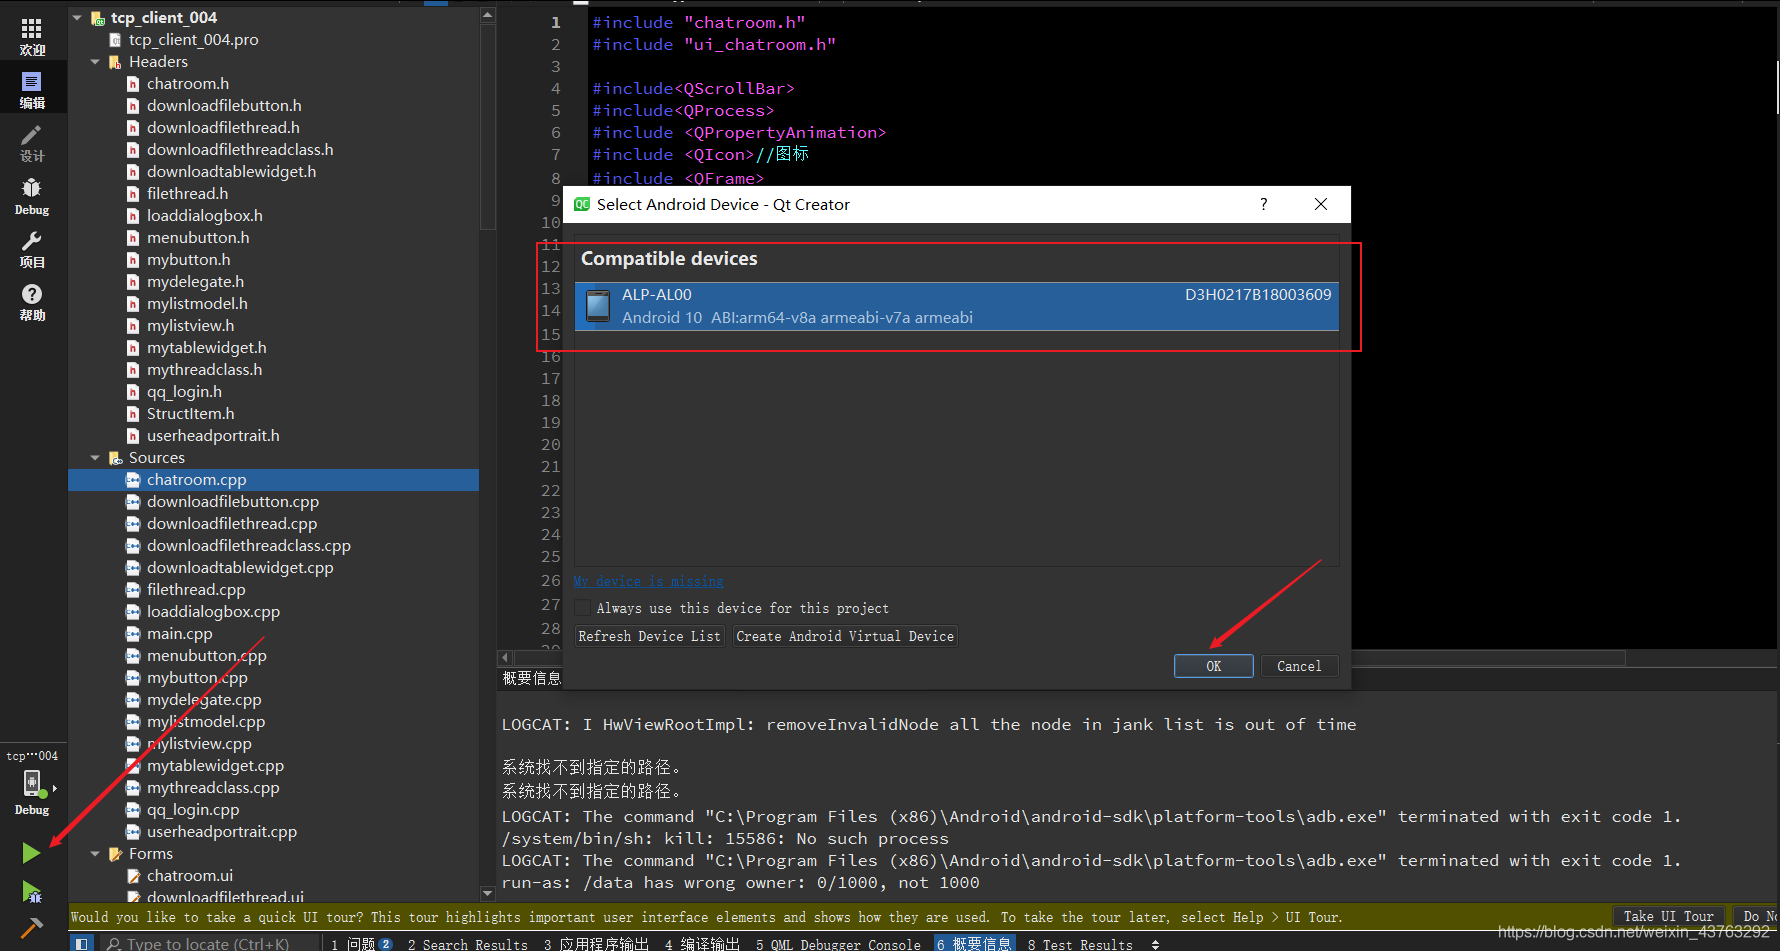Viewport: 1780px width, 951px height.
Task: Open filethread.cpp source file
Action: coord(196,590)
